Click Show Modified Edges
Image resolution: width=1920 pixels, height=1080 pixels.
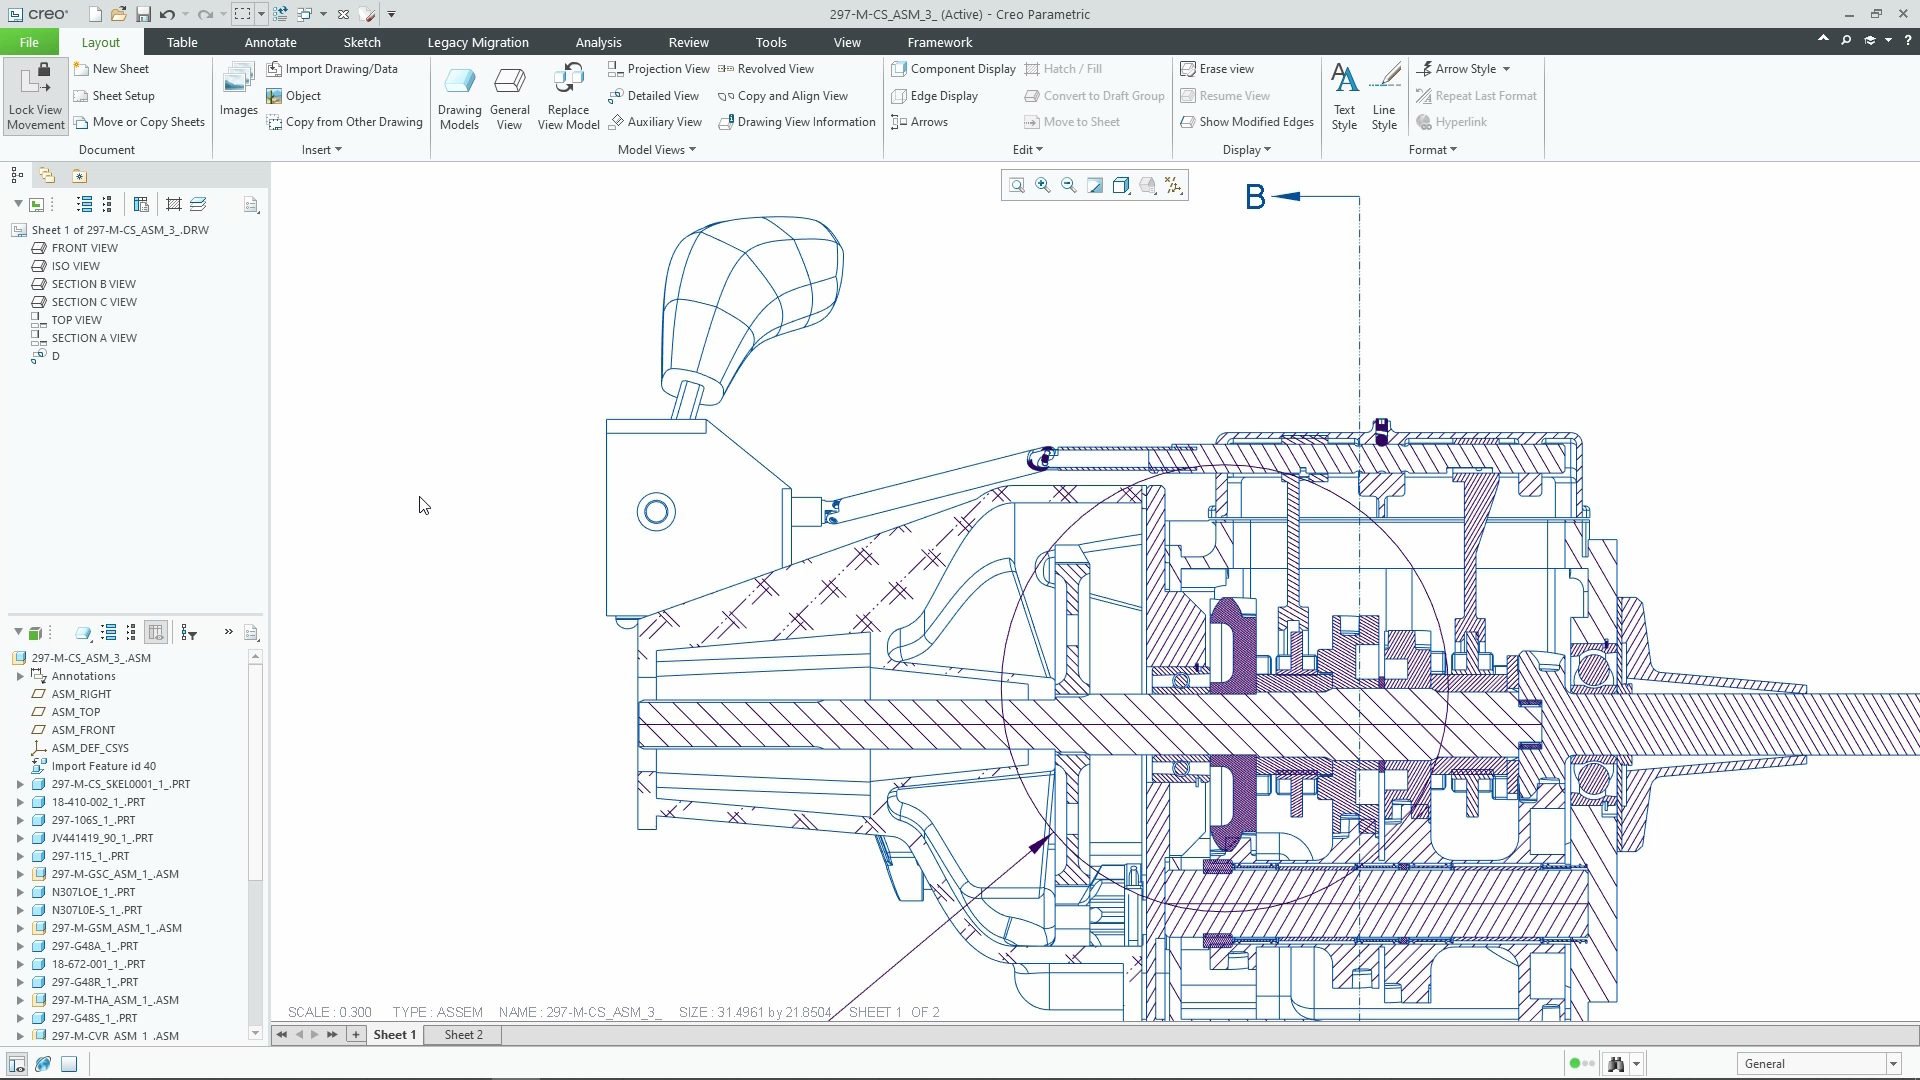click(1247, 122)
